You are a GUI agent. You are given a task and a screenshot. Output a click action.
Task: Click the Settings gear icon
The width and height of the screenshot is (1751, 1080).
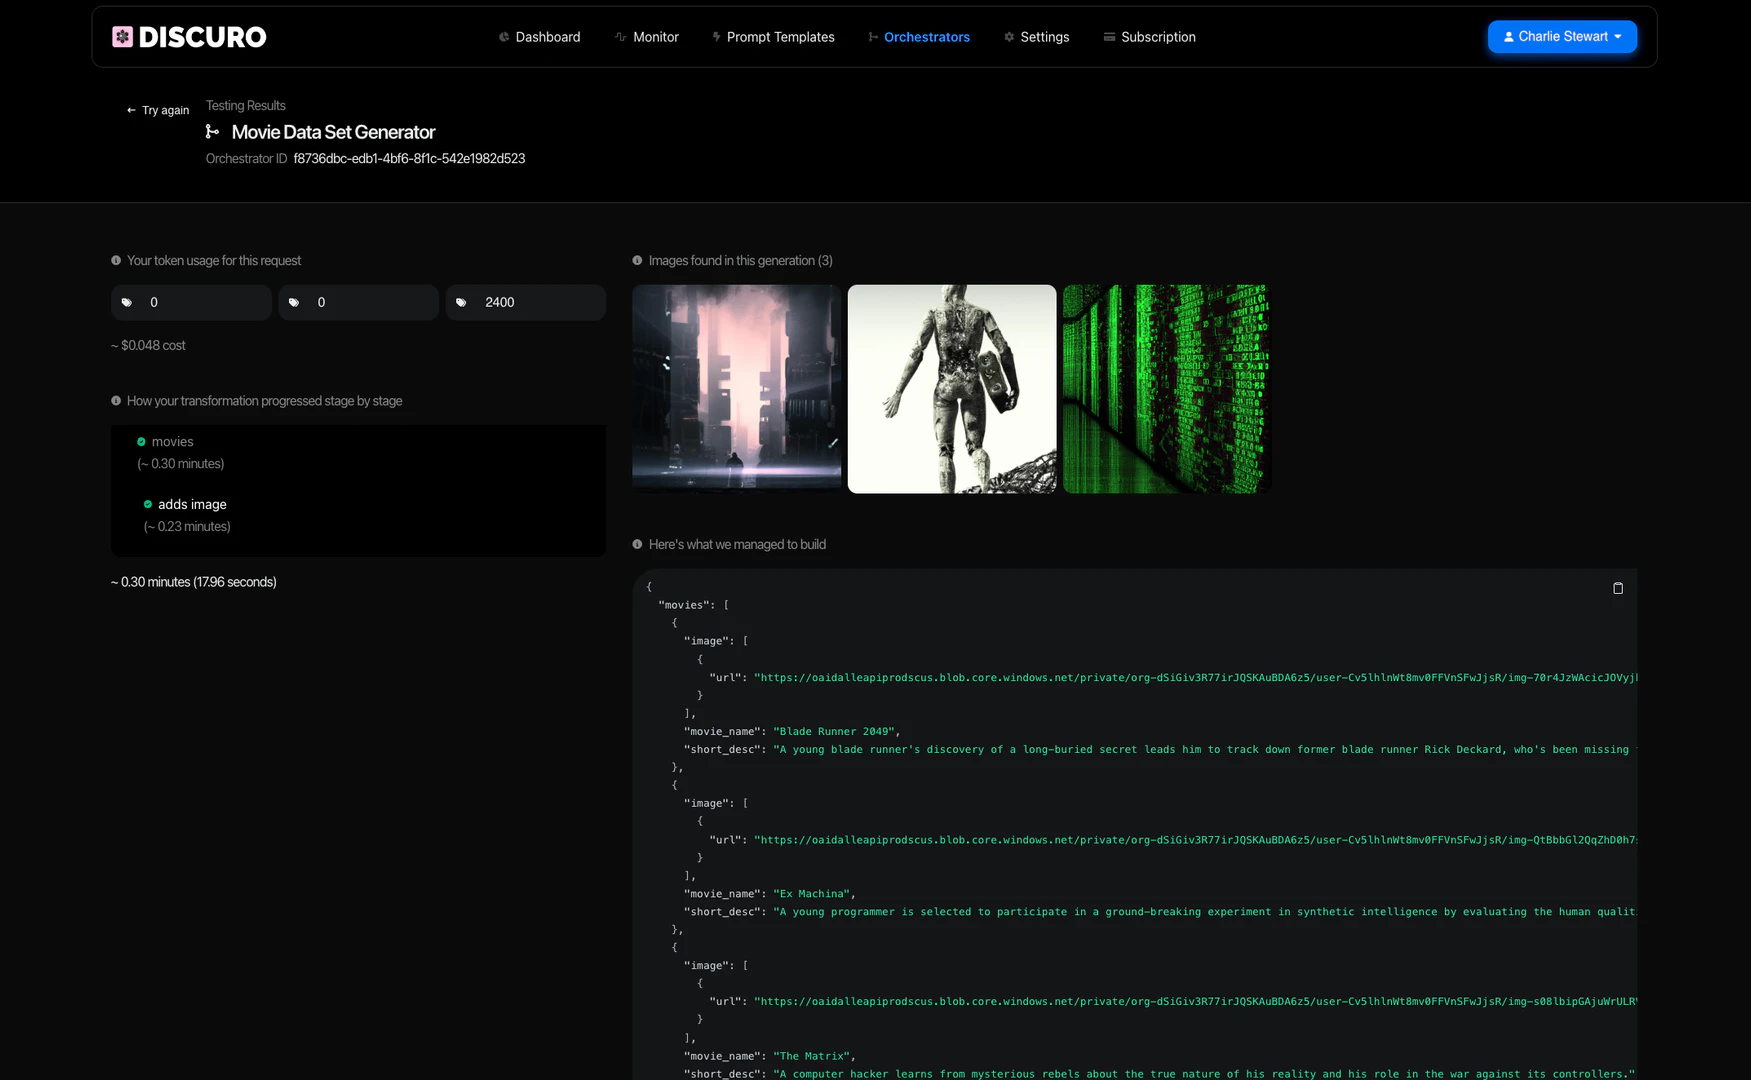1007,36
